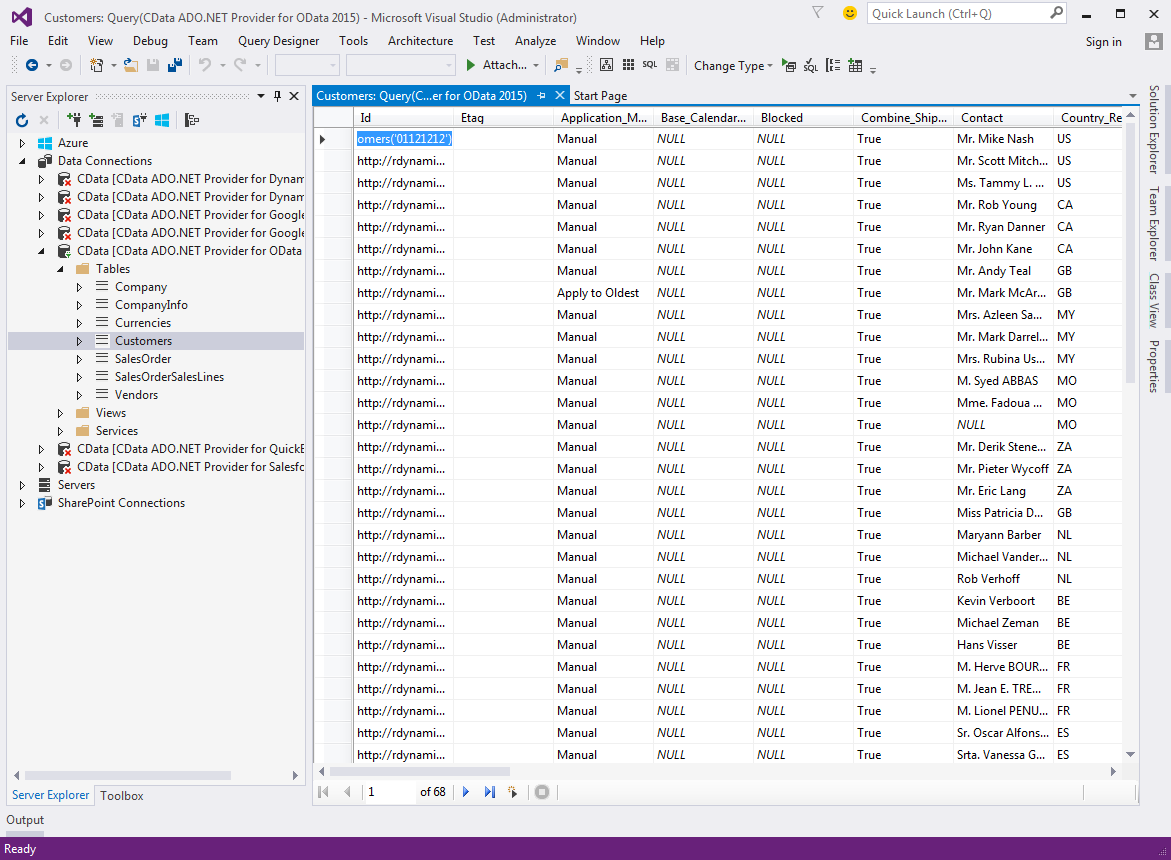This screenshot has height=860, width=1171.
Task: Expand the Views folder
Action: click(x=61, y=413)
